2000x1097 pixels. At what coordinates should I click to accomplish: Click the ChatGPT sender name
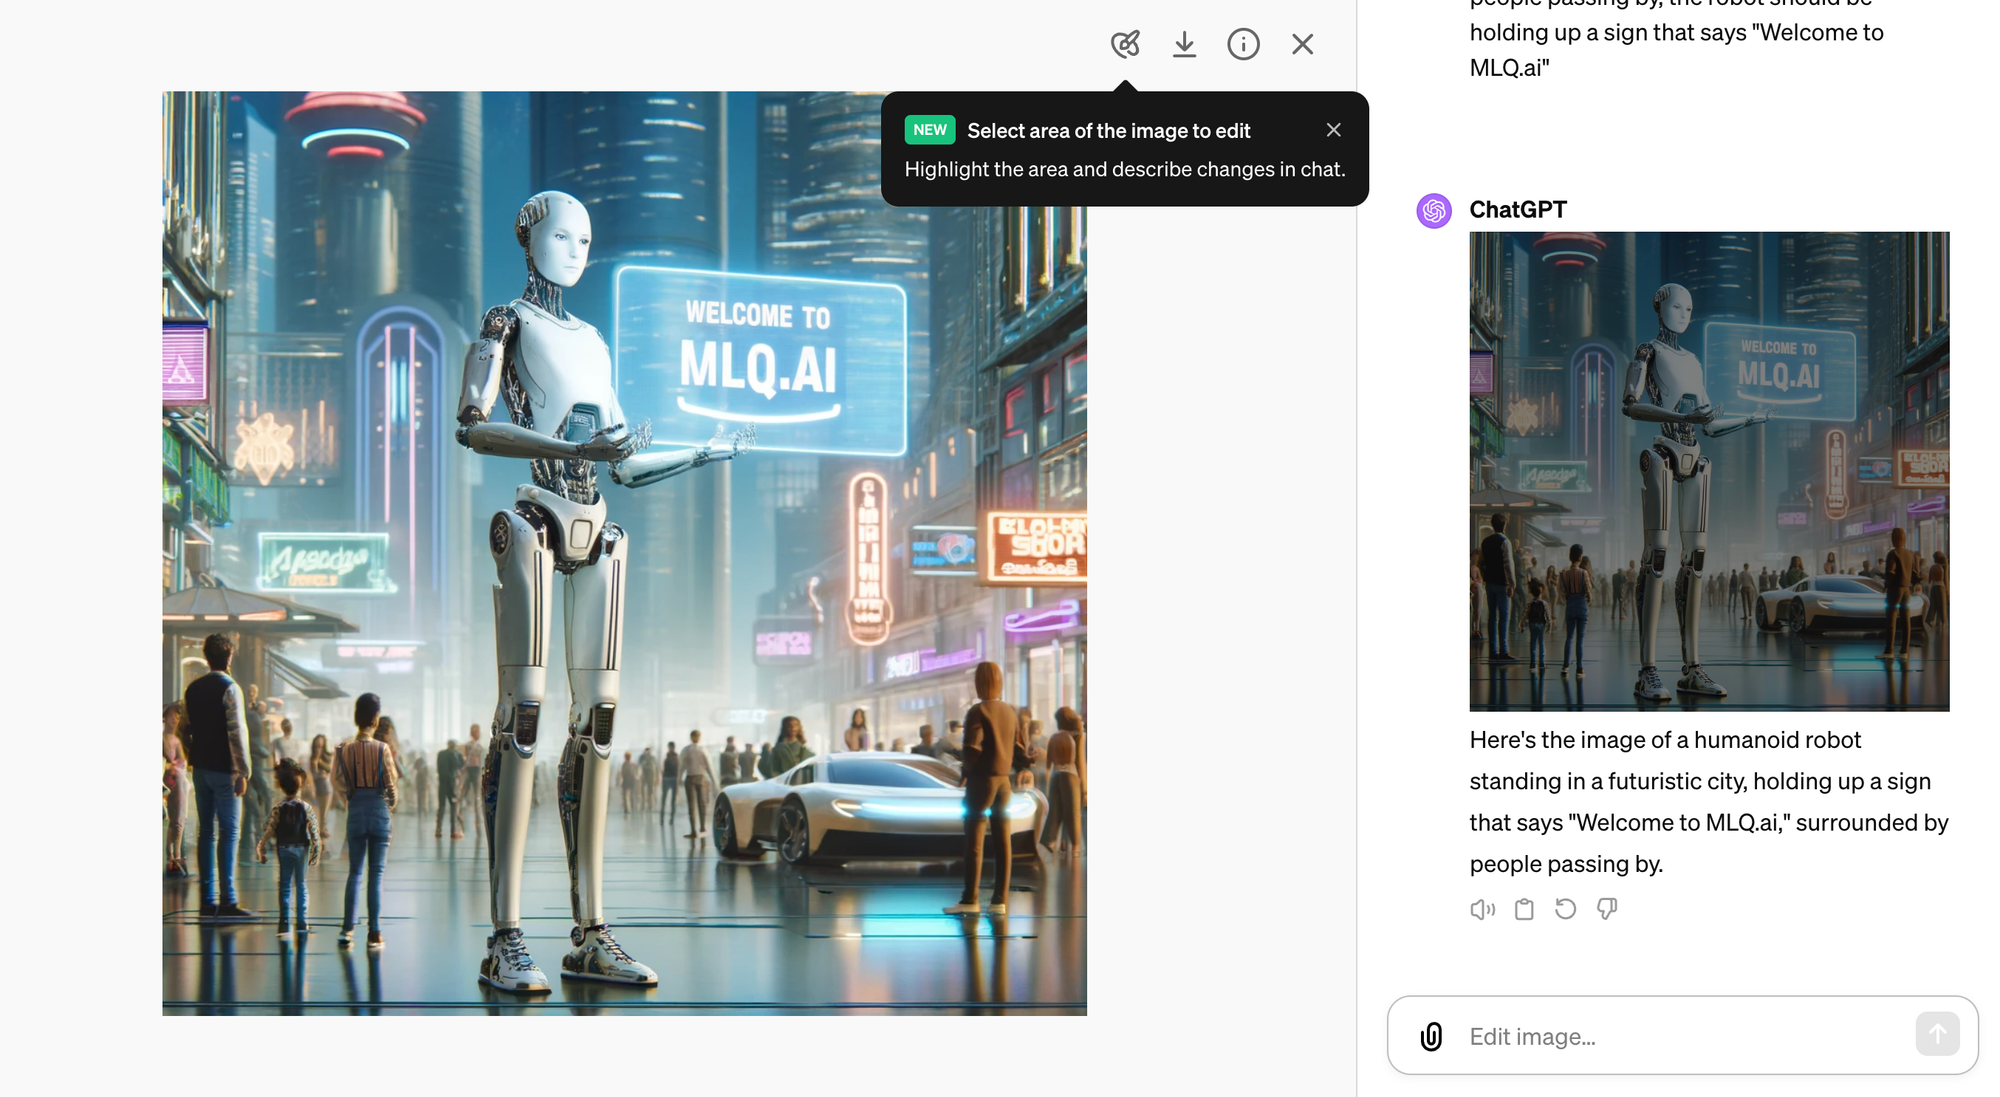(x=1517, y=210)
